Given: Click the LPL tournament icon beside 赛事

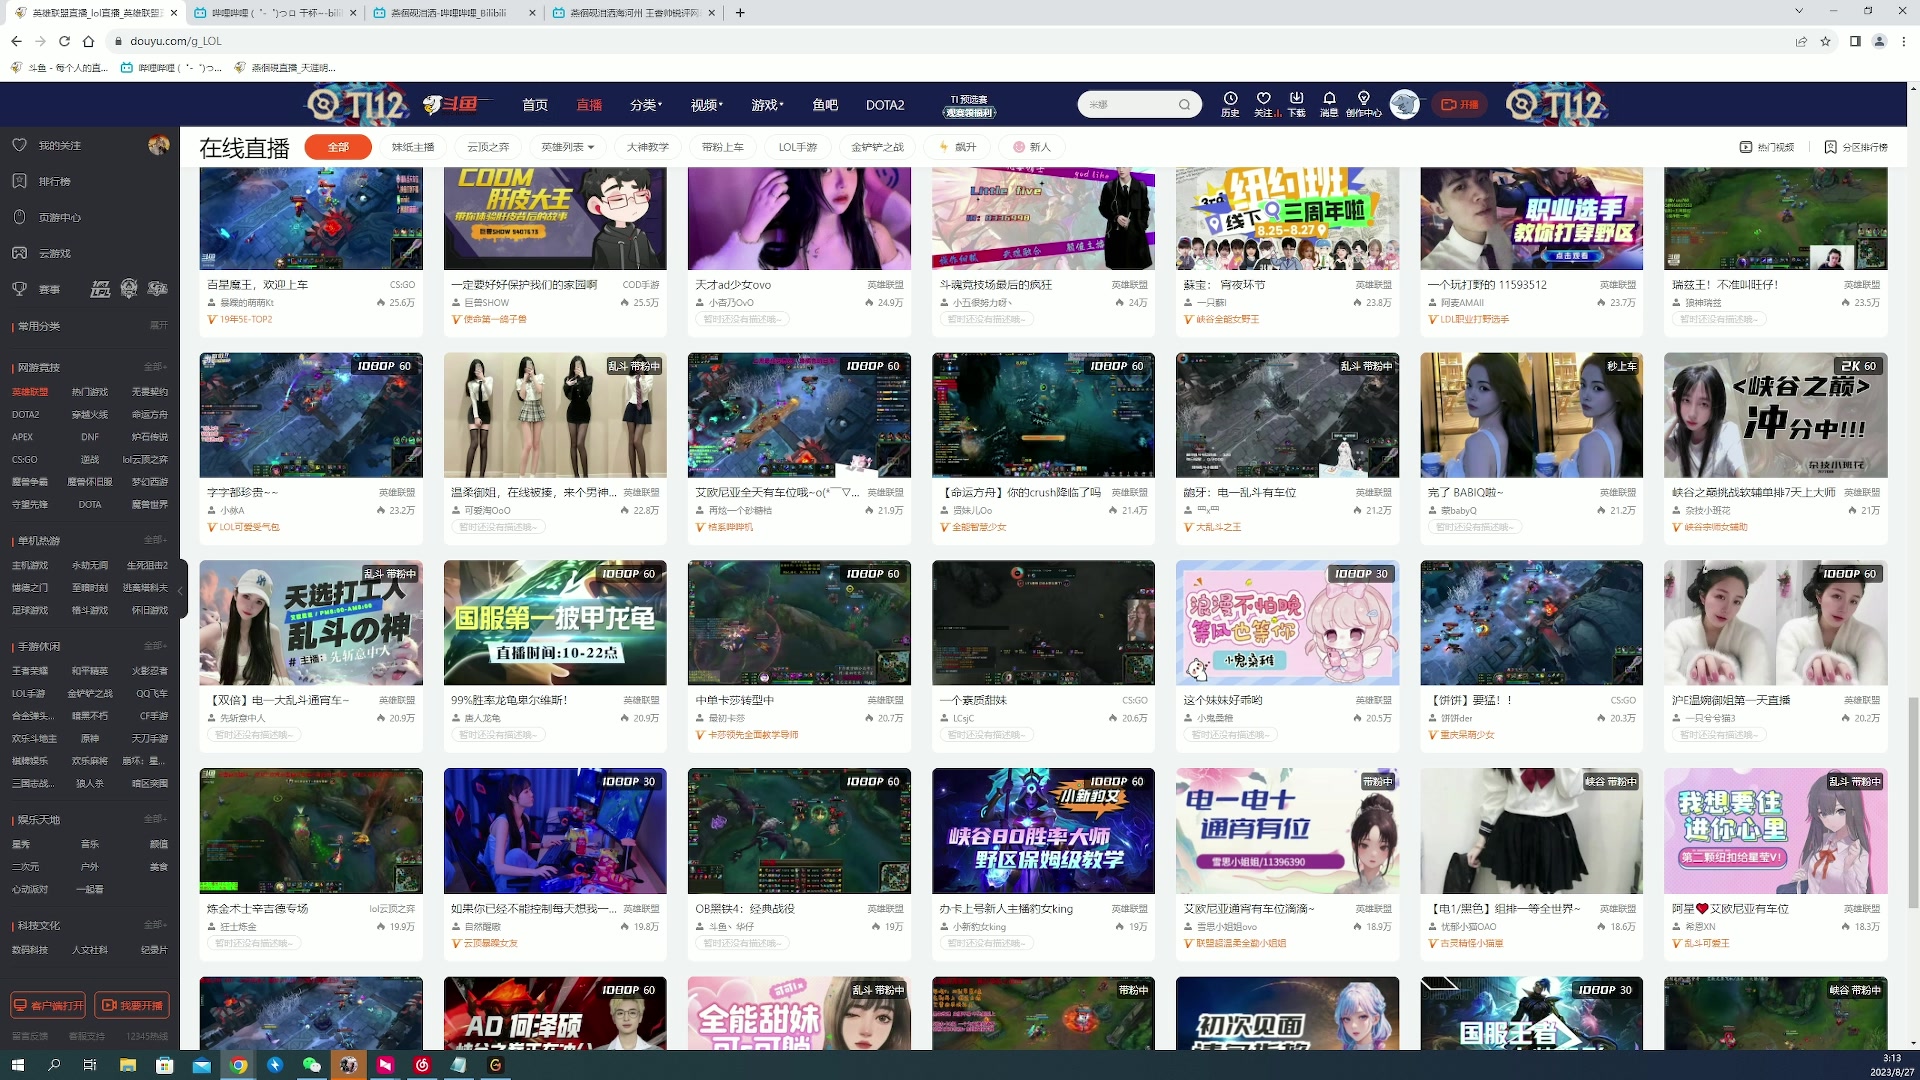Looking at the screenshot, I should tap(101, 289).
